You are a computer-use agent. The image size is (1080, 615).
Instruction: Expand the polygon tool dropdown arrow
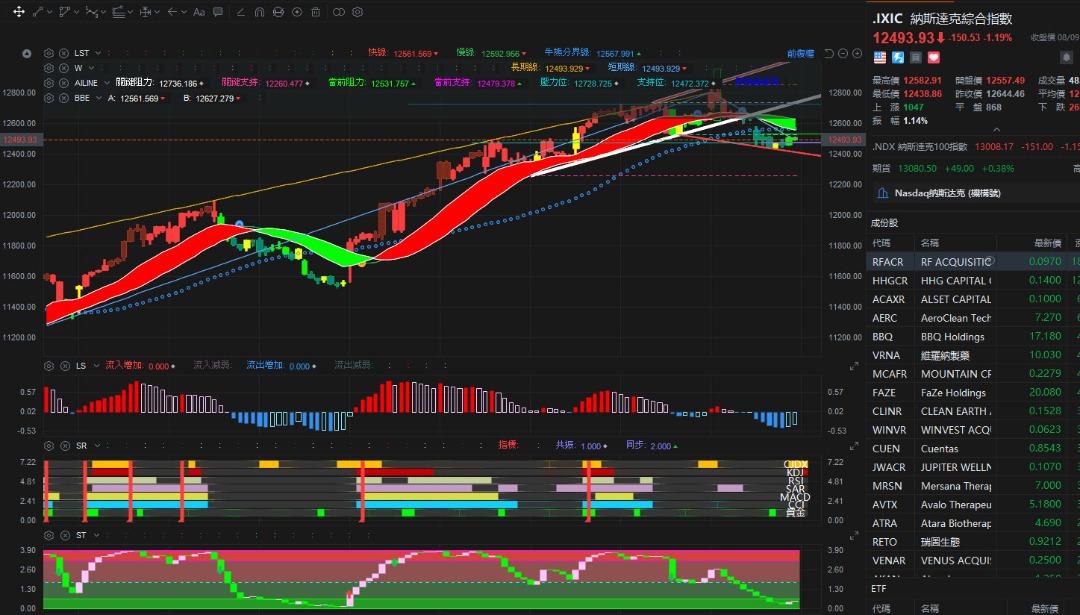[76, 12]
